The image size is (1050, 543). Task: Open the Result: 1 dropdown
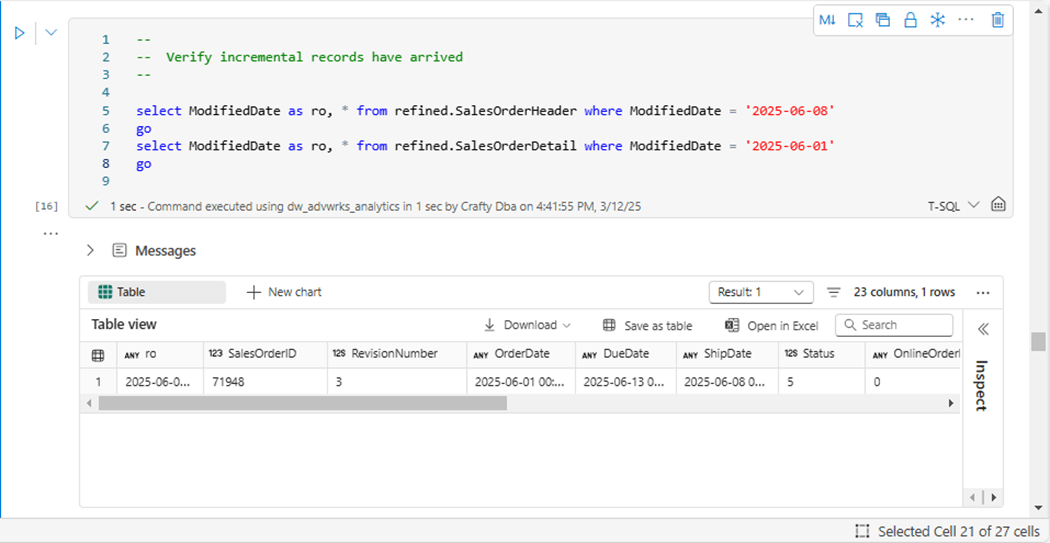[x=760, y=292]
